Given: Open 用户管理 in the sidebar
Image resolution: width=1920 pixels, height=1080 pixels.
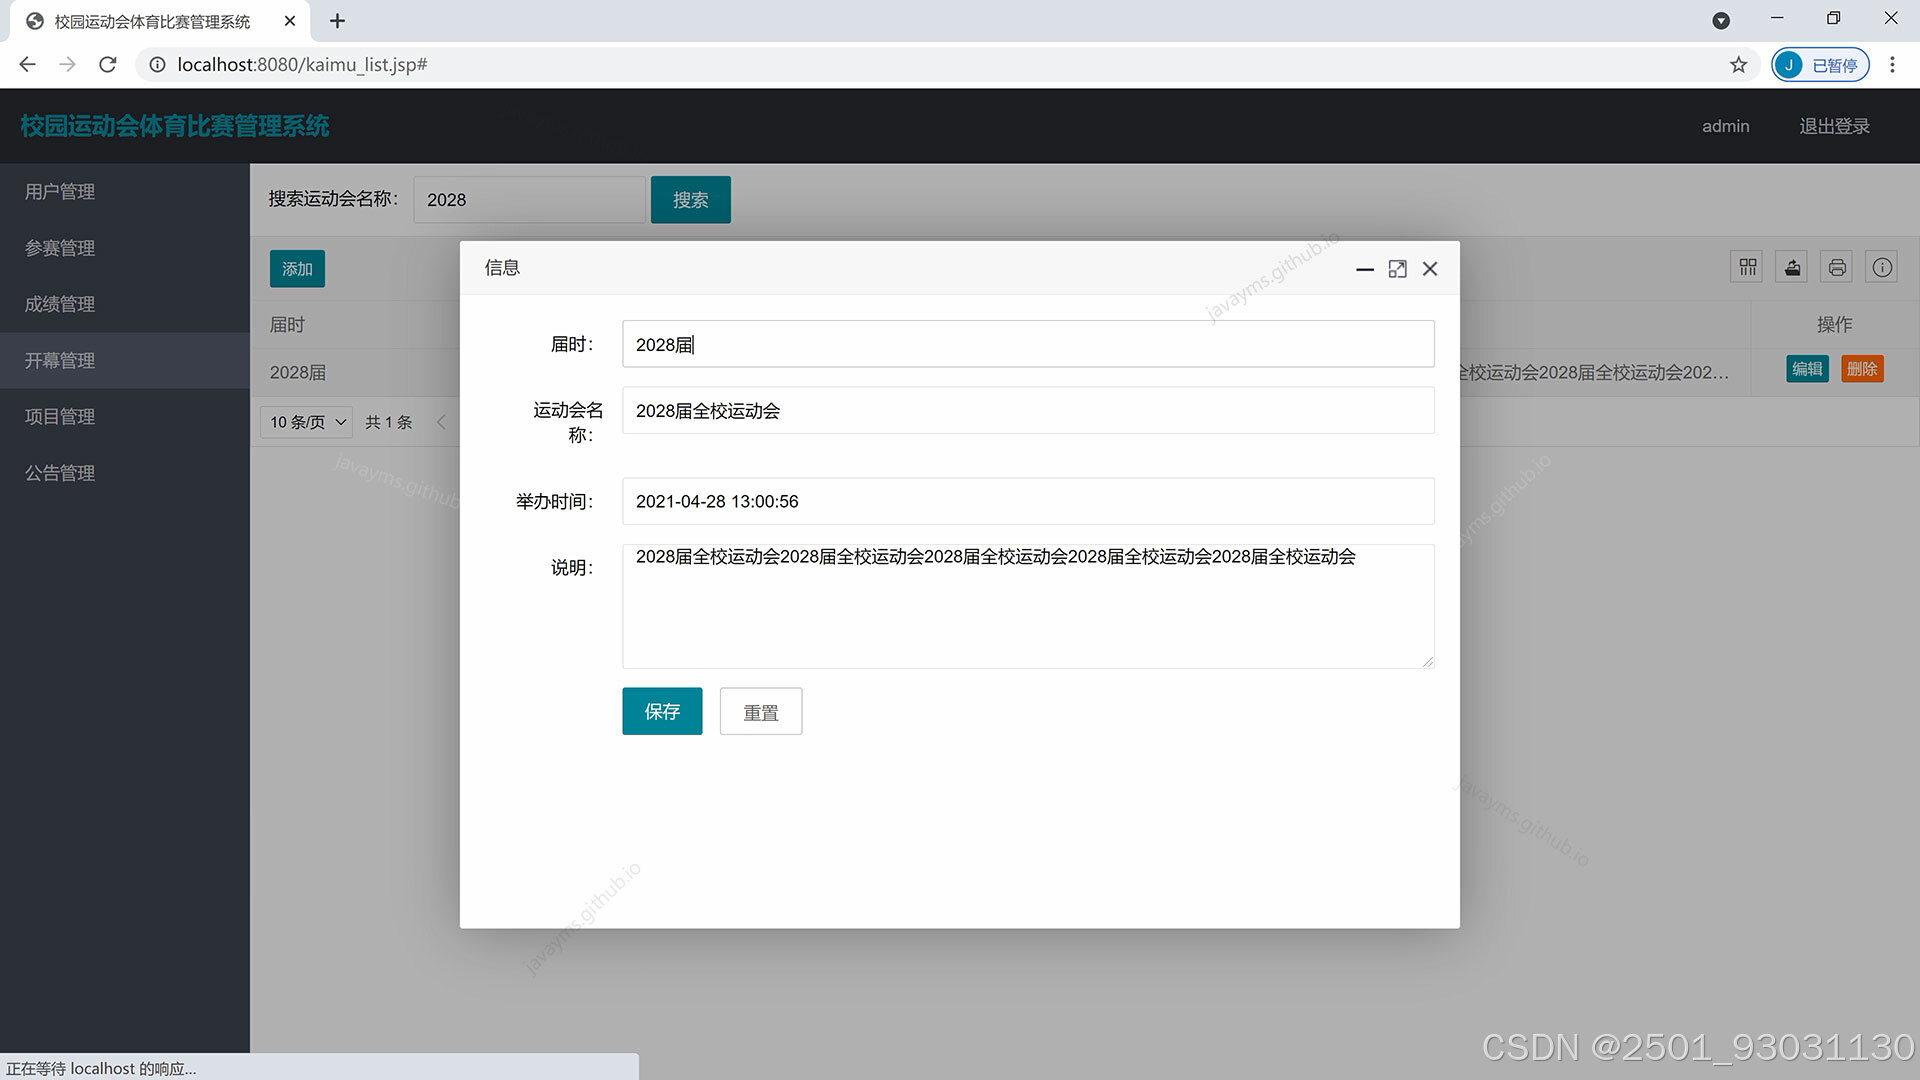Looking at the screenshot, I should pyautogui.click(x=125, y=192).
